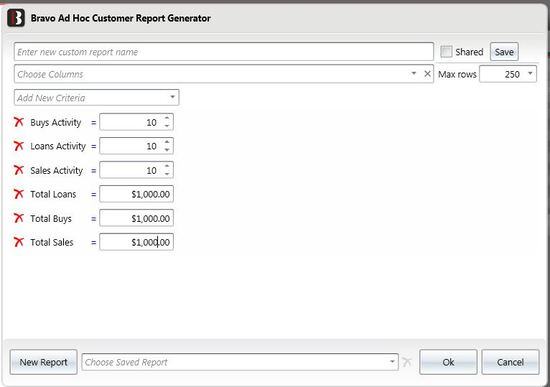The image size is (550, 387).
Task: Open the Choose Saved Report dropdown
Action: [x=392, y=362]
